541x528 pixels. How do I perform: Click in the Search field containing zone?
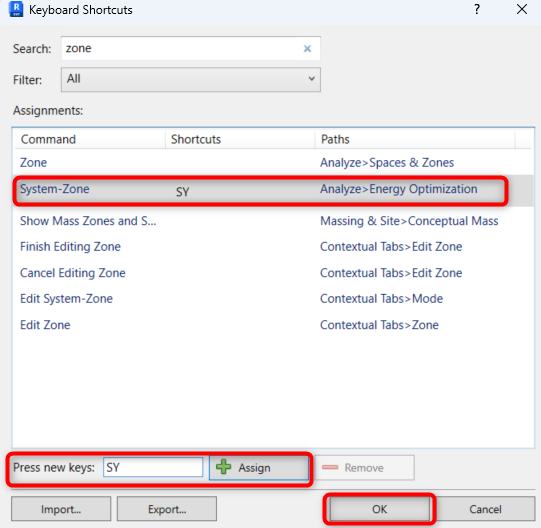pos(191,49)
